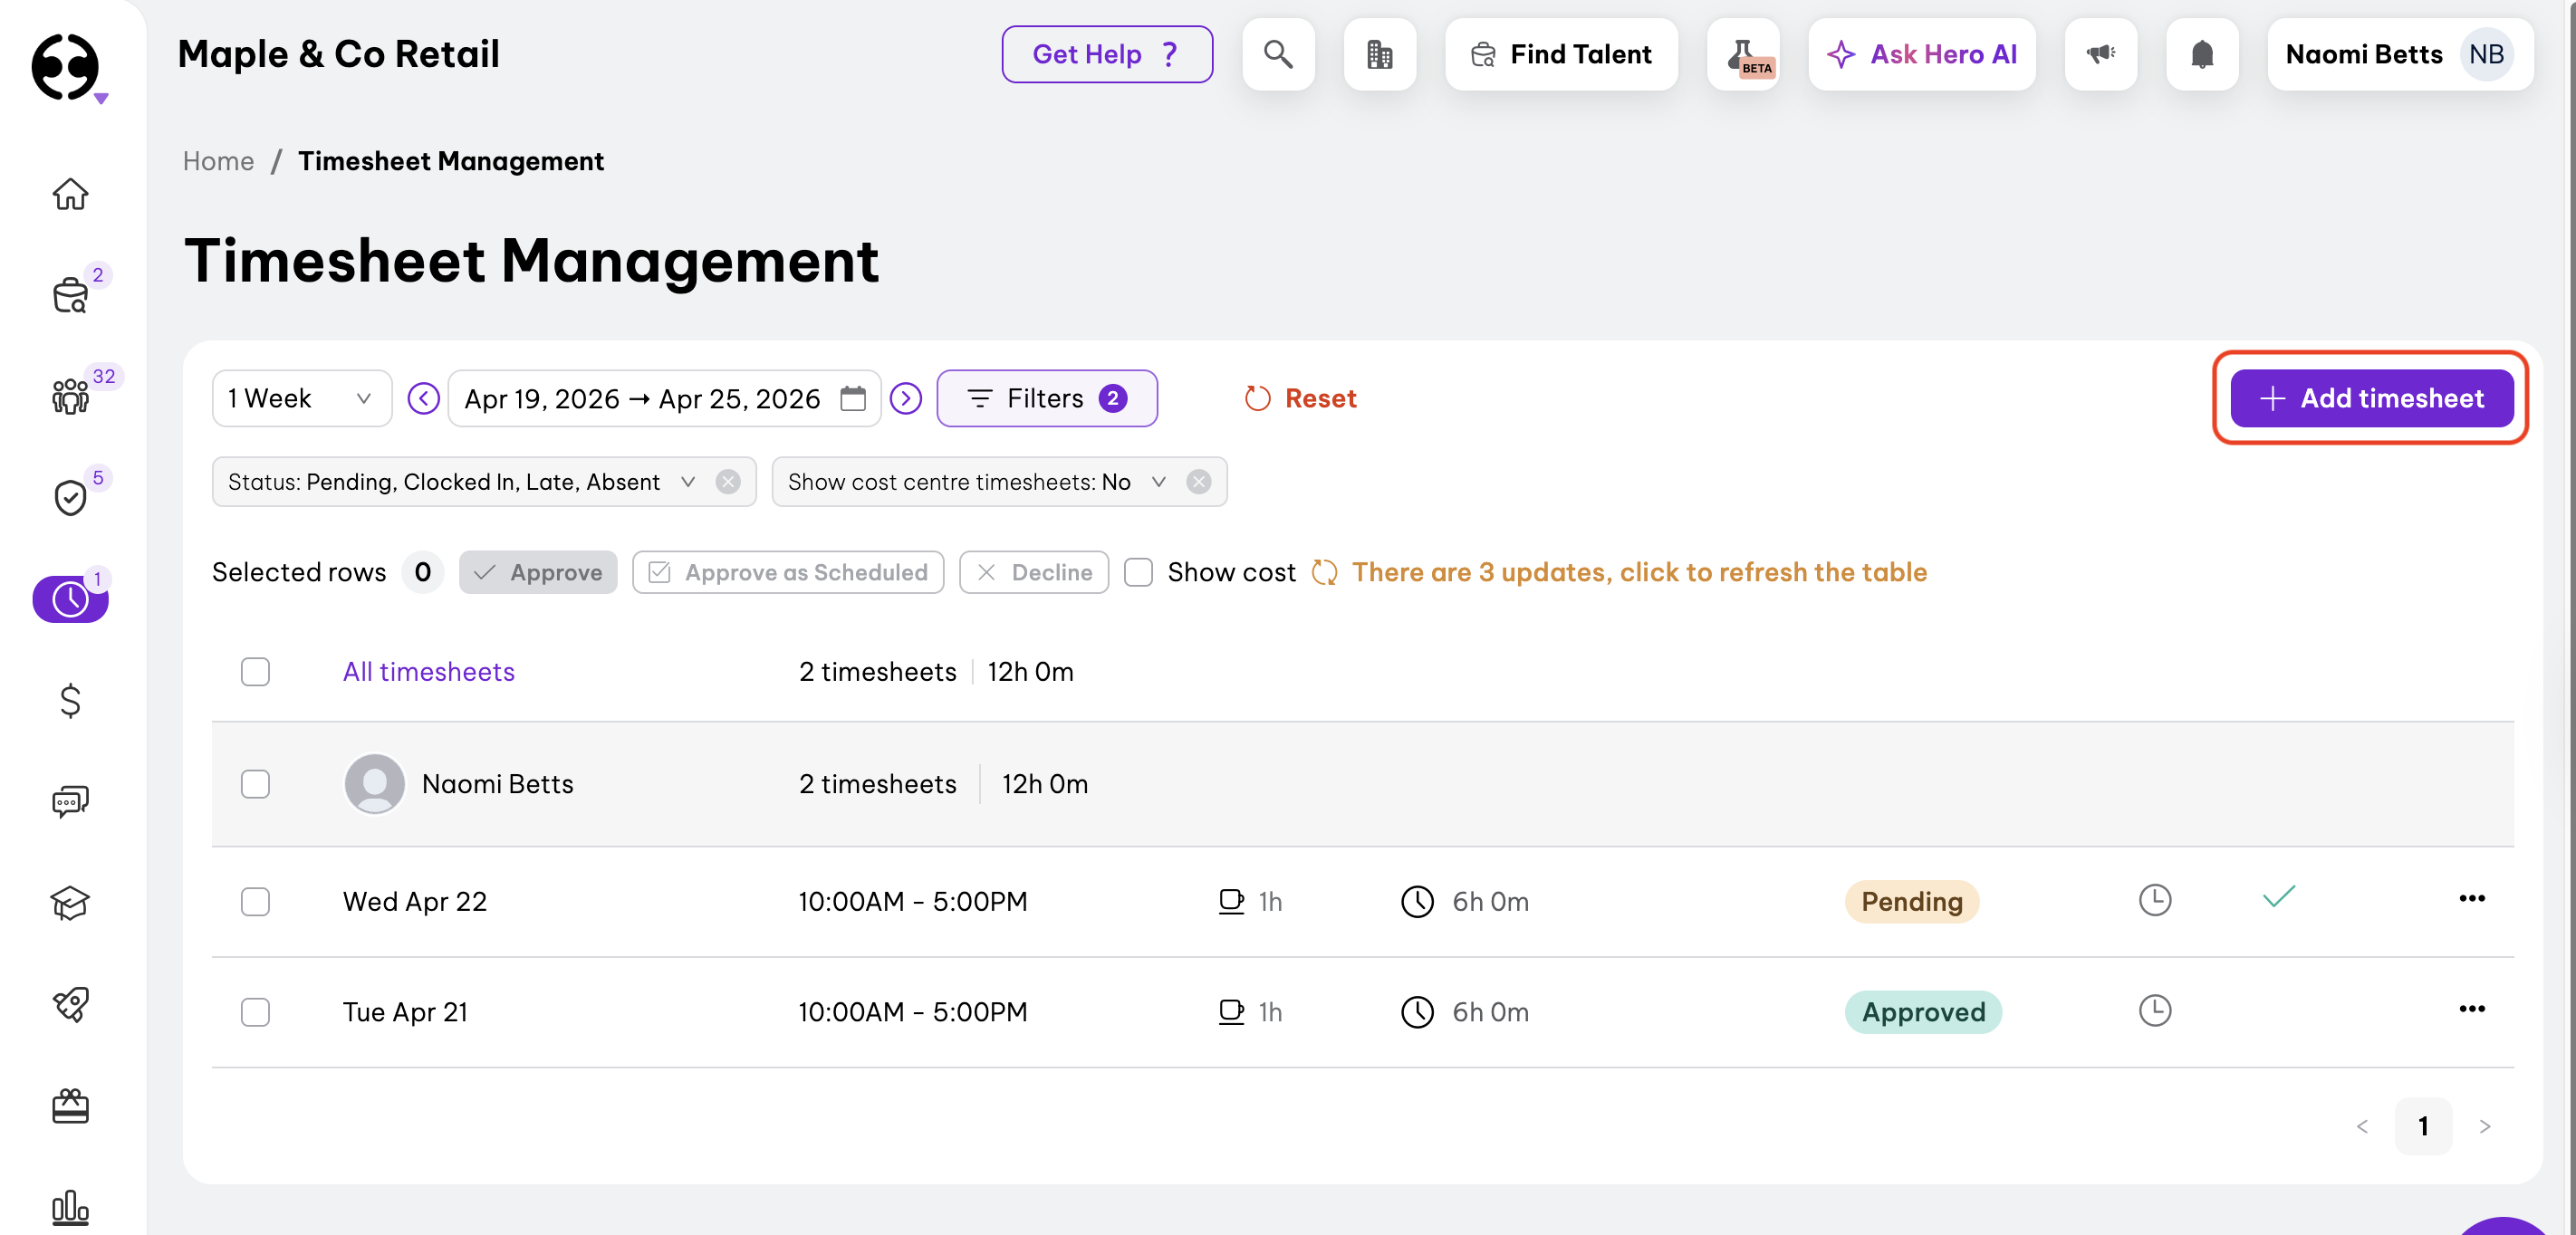Image resolution: width=2576 pixels, height=1235 pixels.
Task: Open the search magnifier icon
Action: click(1277, 54)
